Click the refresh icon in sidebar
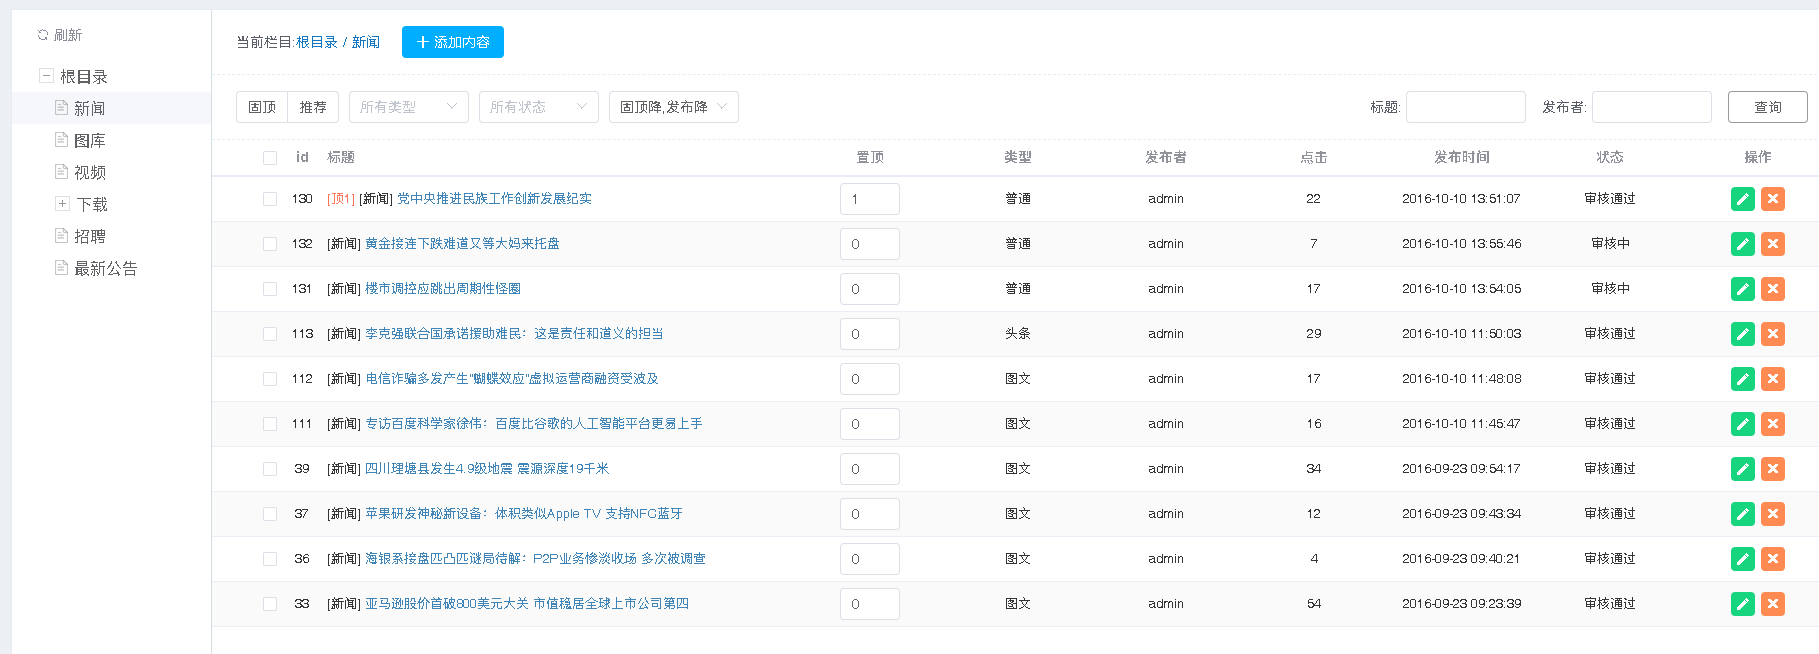 coord(43,35)
